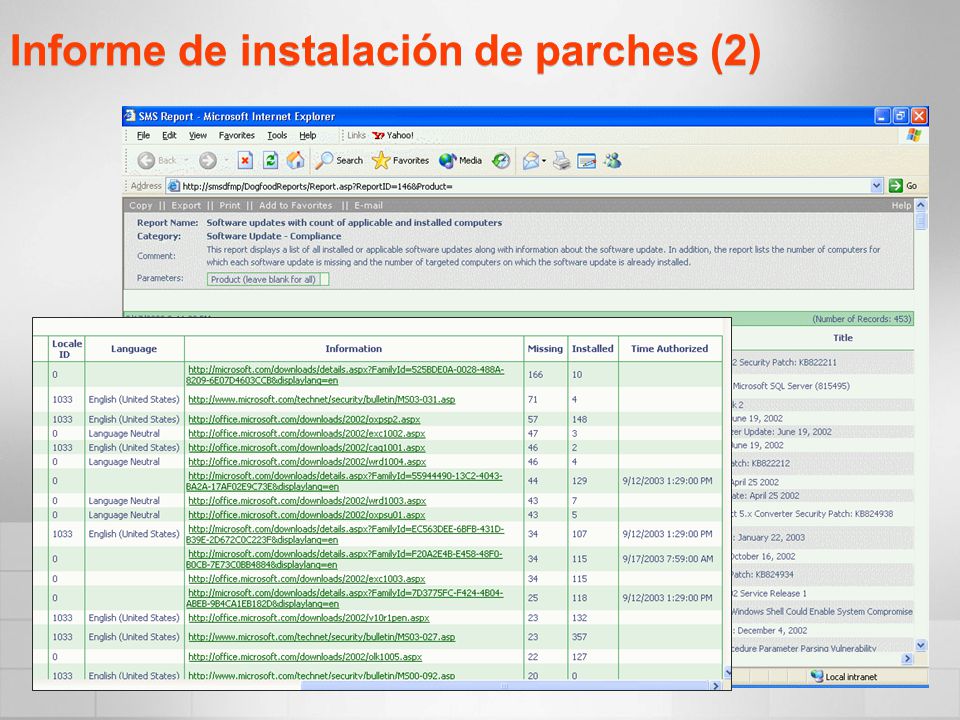Click the Windows flag logo in menu bar
960x720 pixels.
pos(913,135)
